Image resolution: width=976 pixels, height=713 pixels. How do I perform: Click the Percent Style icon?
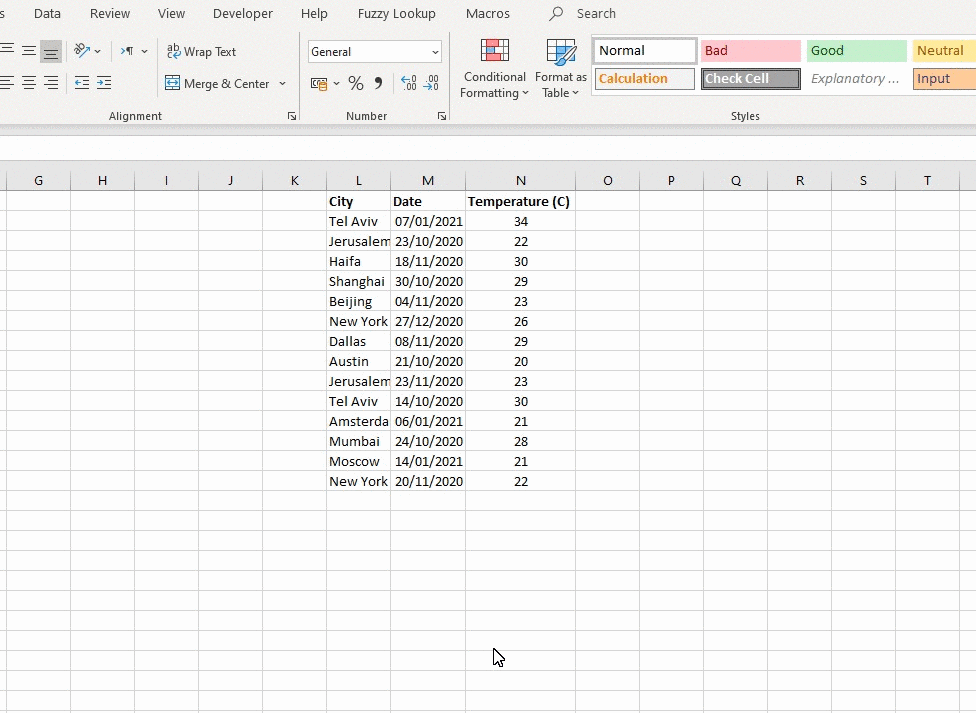pos(356,84)
